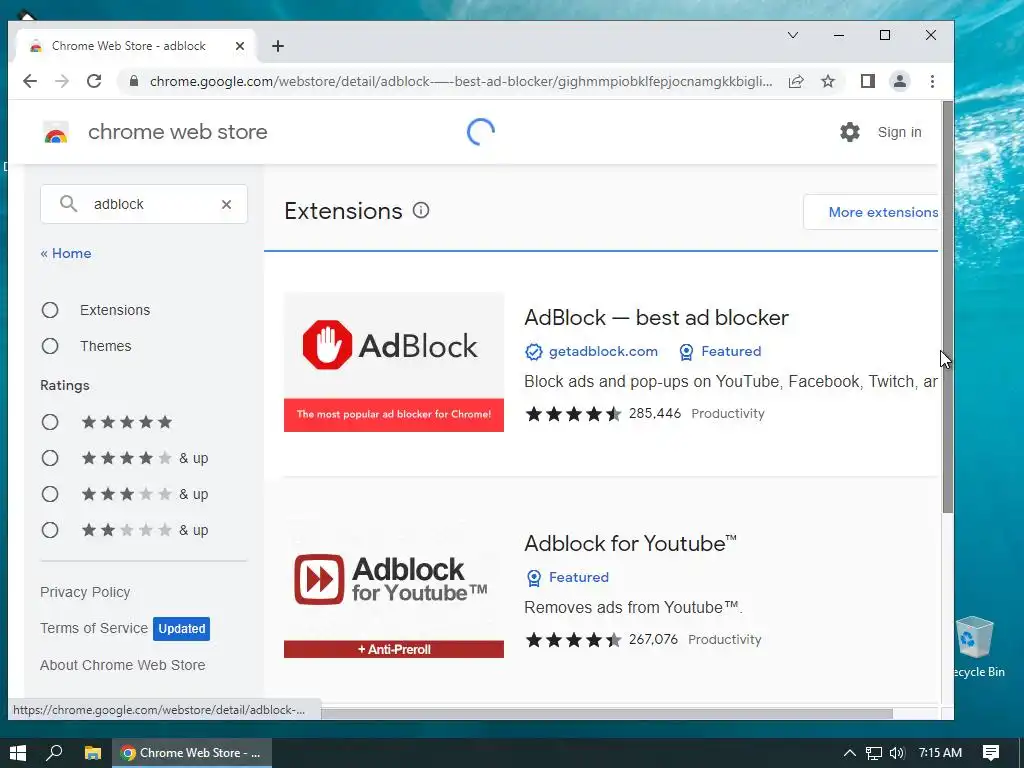Filter by Themes radio option
Screen dimensions: 1024x768
[x=50, y=346]
